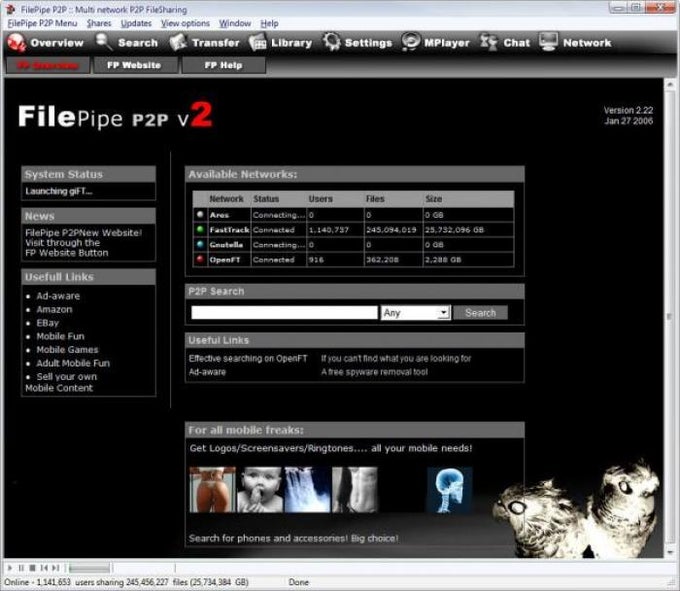Click the FastTrack green status indicator
Screen dimensions: 680x591
click(x=200, y=229)
